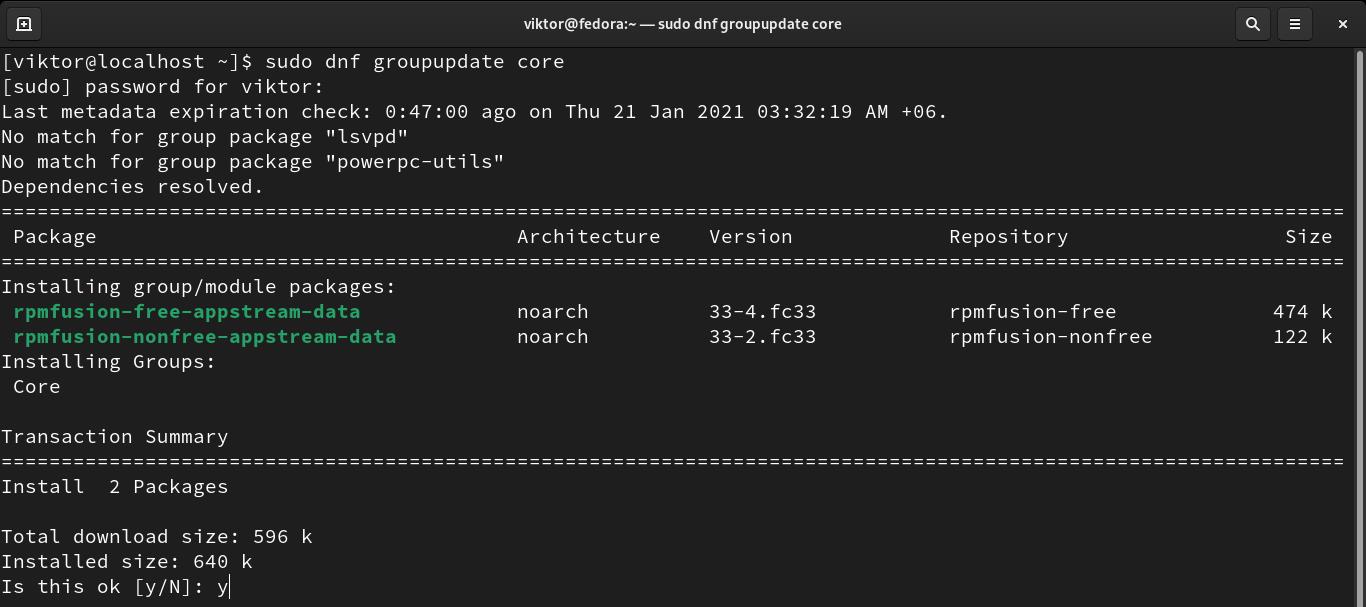Click the Architecture column header
This screenshot has width=1366, height=607.
point(588,237)
